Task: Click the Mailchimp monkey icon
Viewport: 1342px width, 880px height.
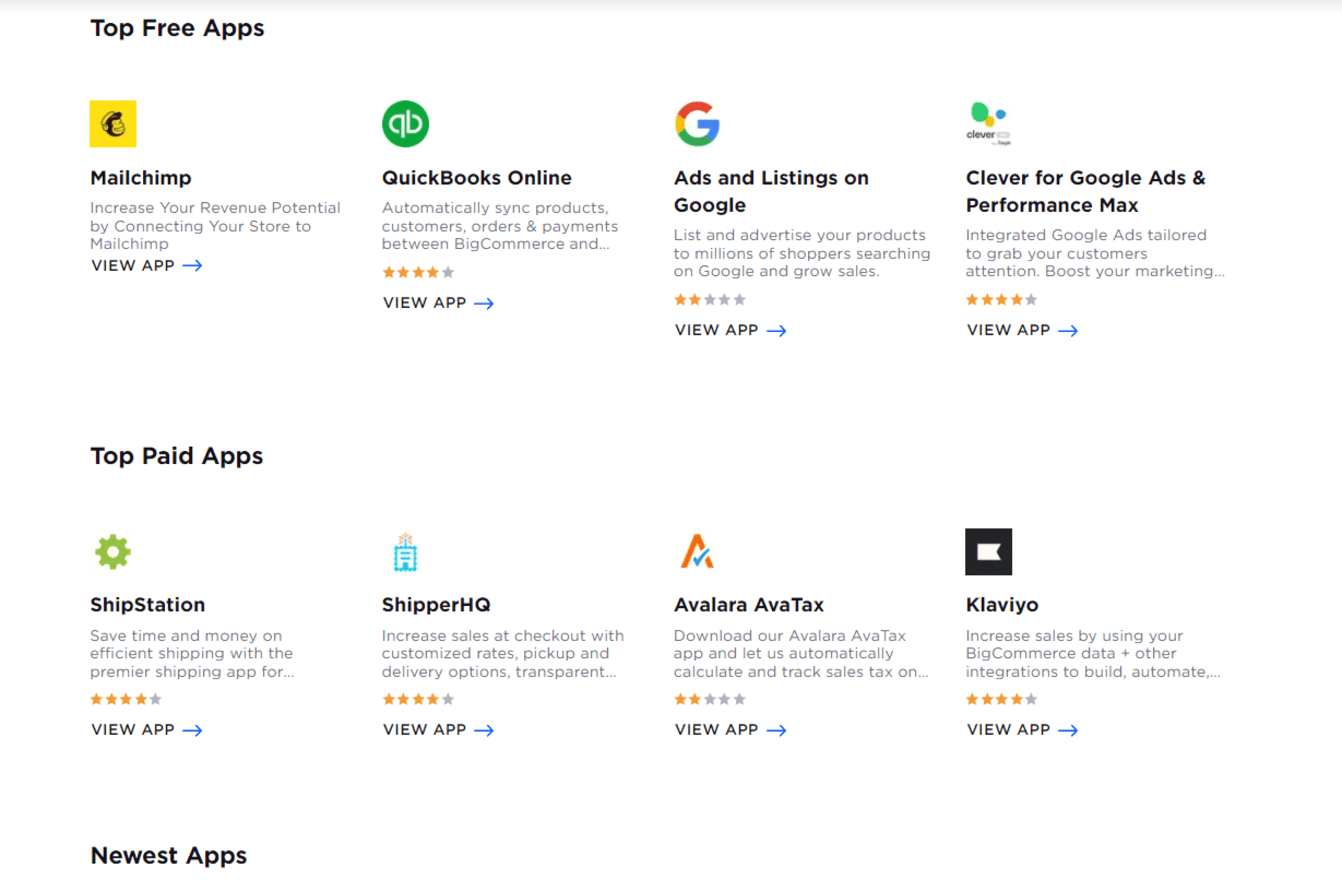Action: tap(113, 124)
